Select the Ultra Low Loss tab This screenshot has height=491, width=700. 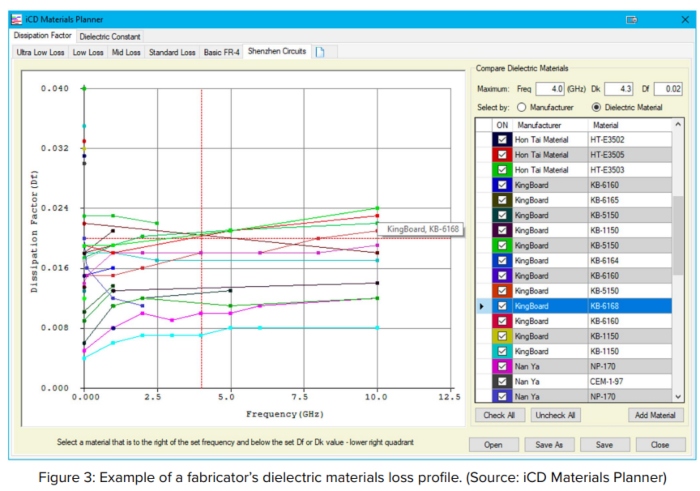[x=40, y=52]
